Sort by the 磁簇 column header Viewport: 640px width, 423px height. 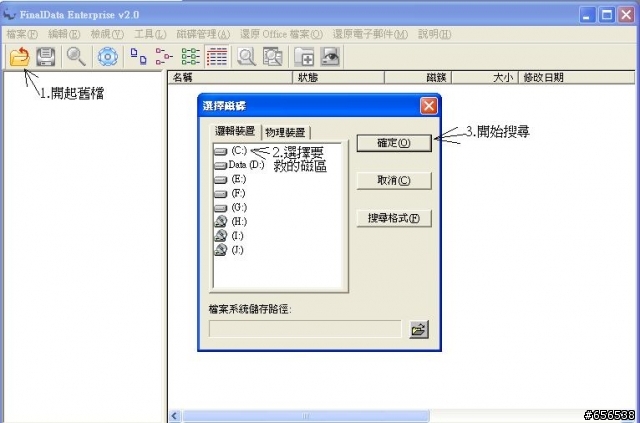pyautogui.click(x=418, y=77)
